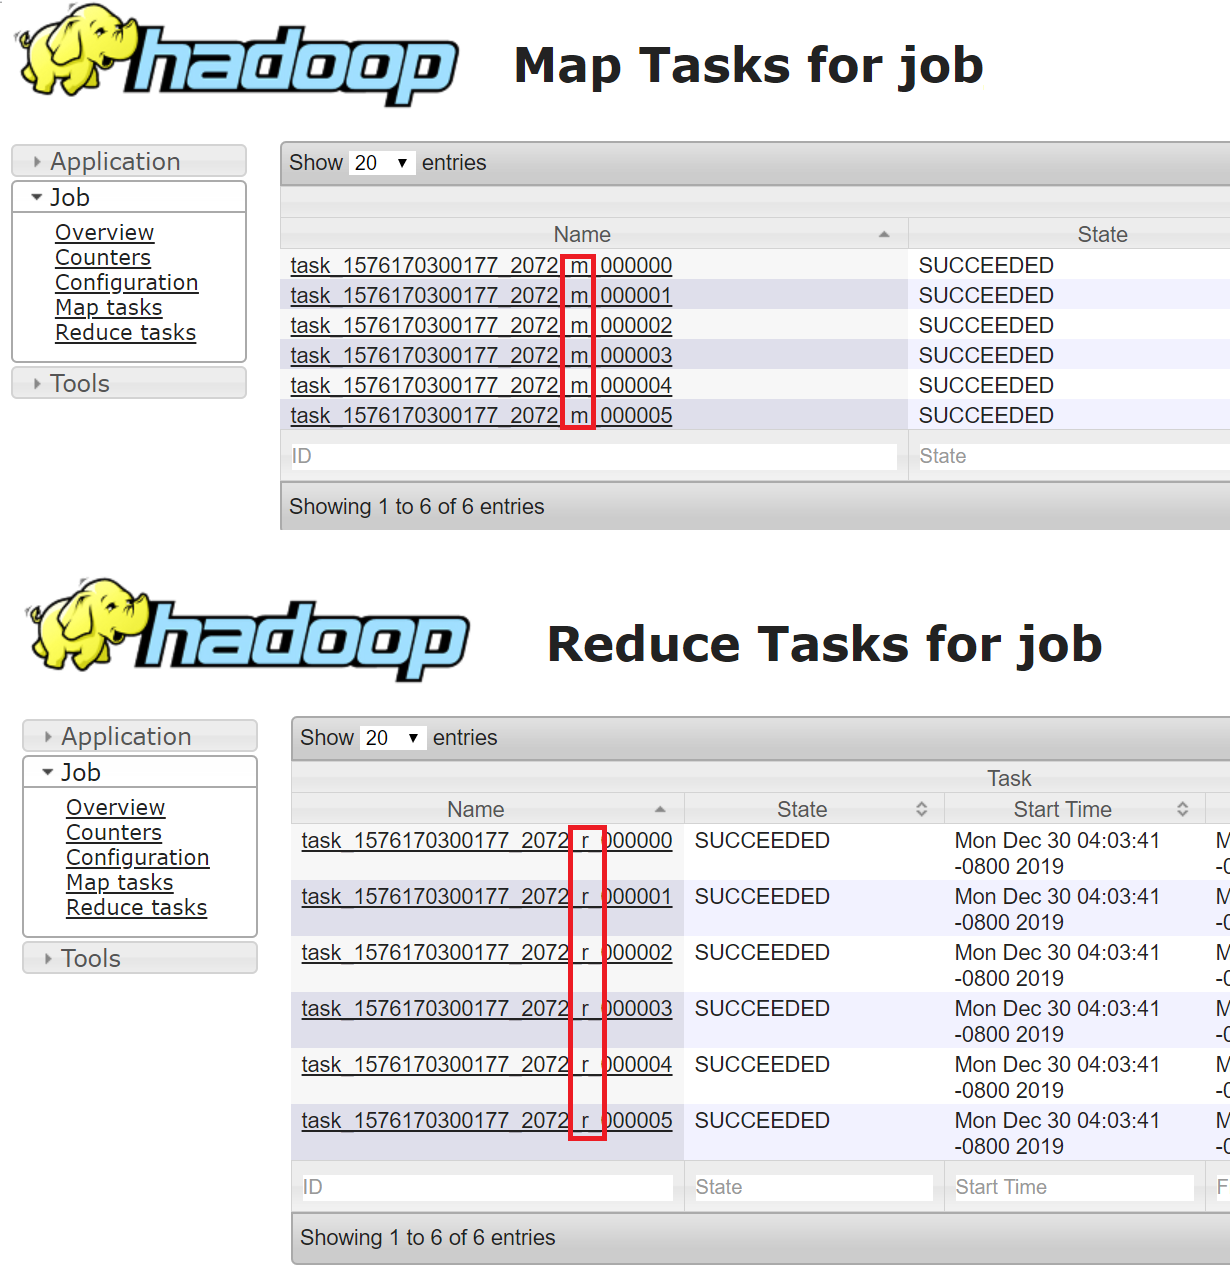
Task: Expand the Application sidebar section
Action: click(115, 160)
